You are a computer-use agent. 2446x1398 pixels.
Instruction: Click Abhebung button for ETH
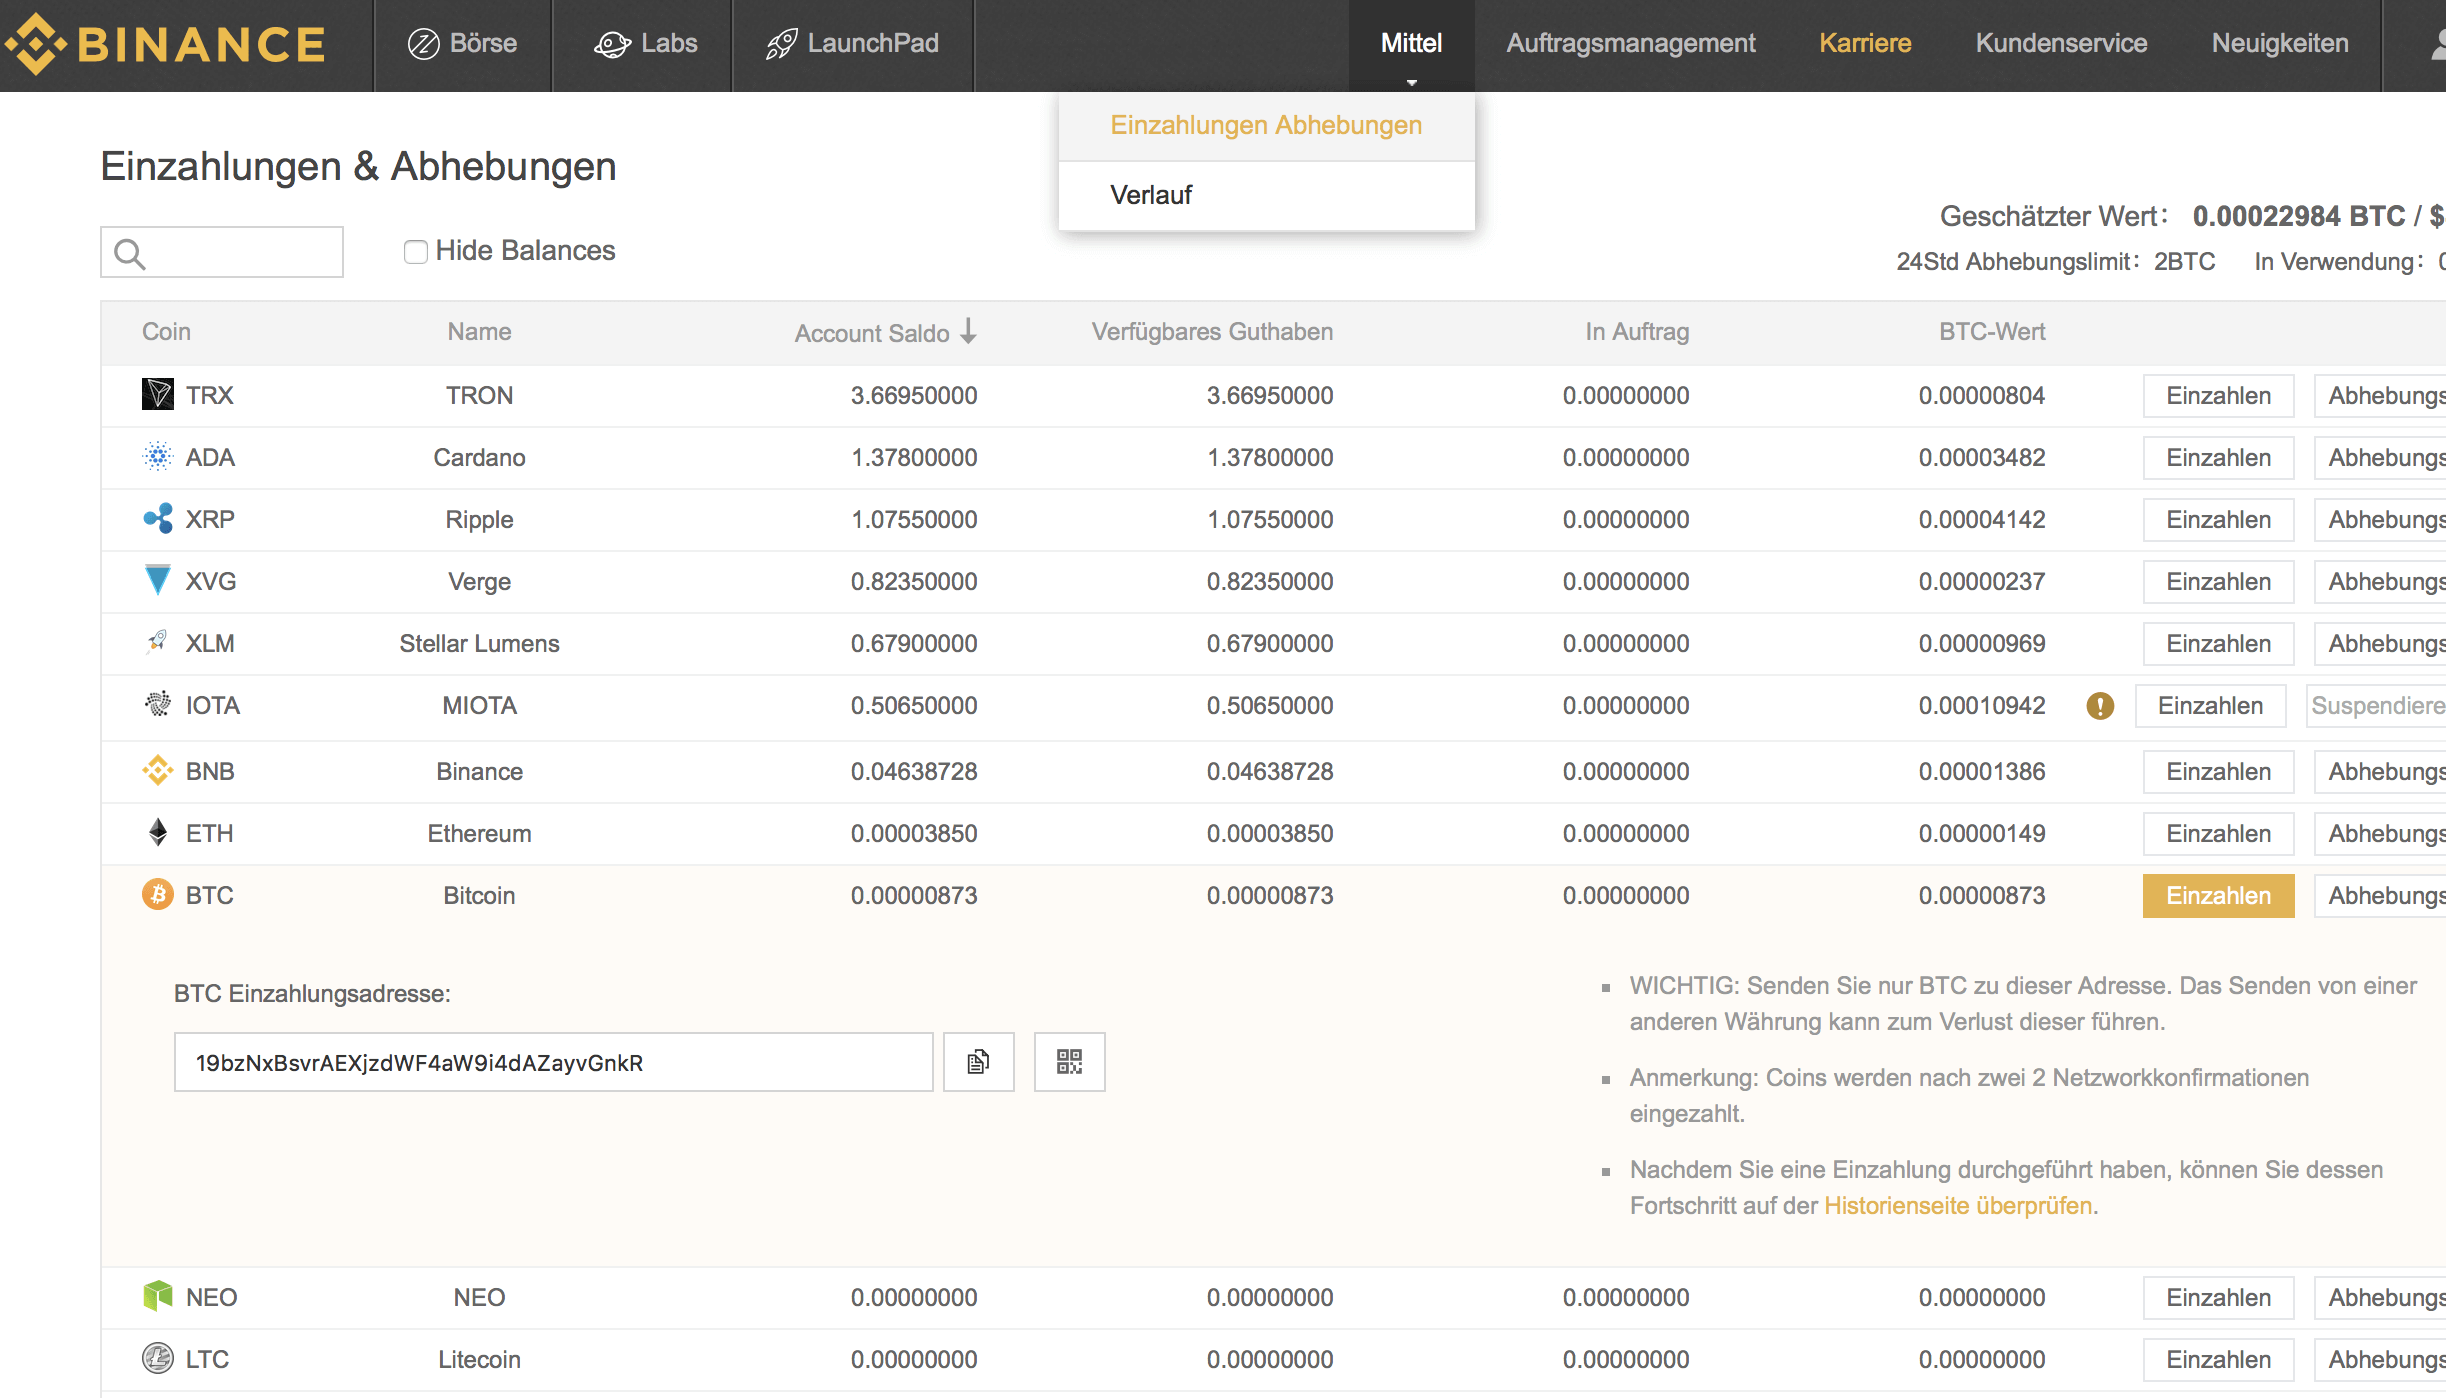[2381, 834]
